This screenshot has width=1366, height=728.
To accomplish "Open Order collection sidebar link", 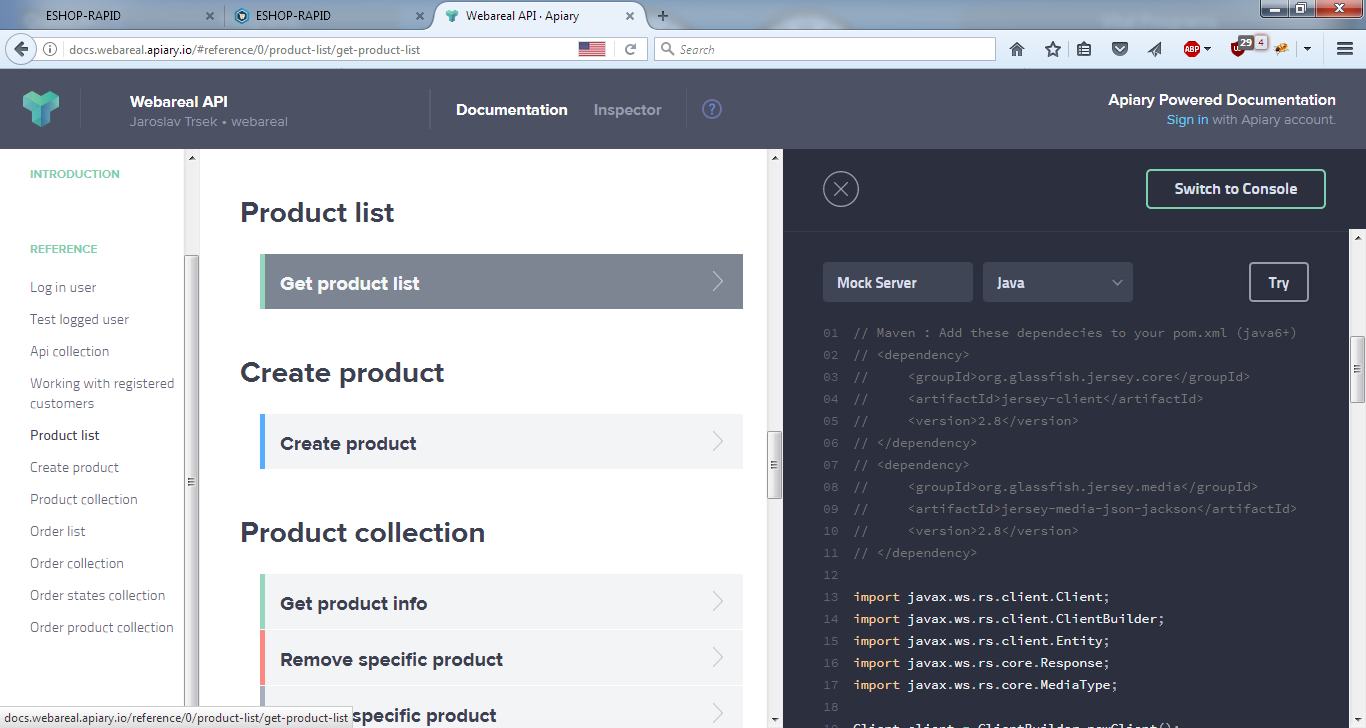I will pyautogui.click(x=77, y=563).
